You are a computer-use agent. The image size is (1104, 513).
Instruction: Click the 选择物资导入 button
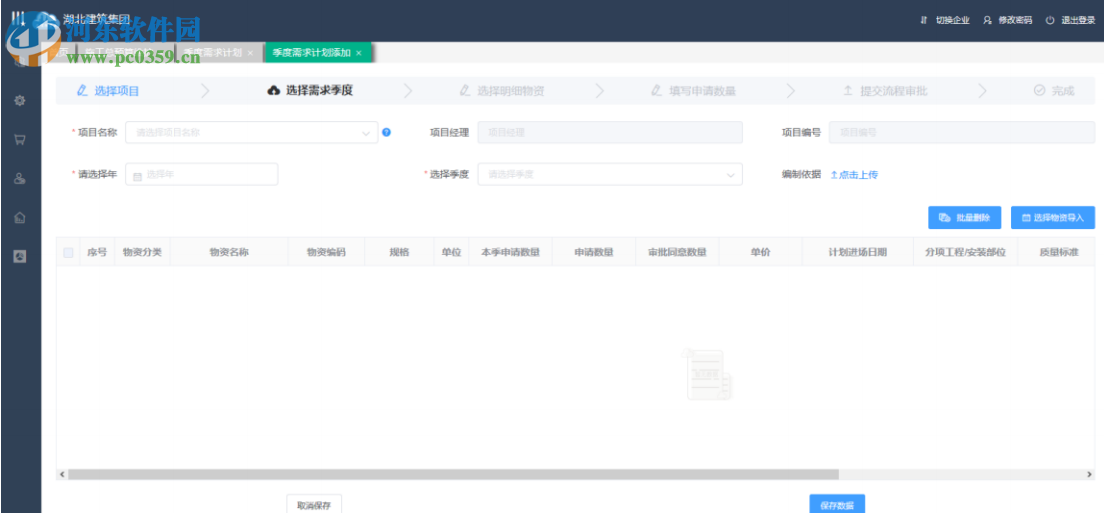(1053, 218)
